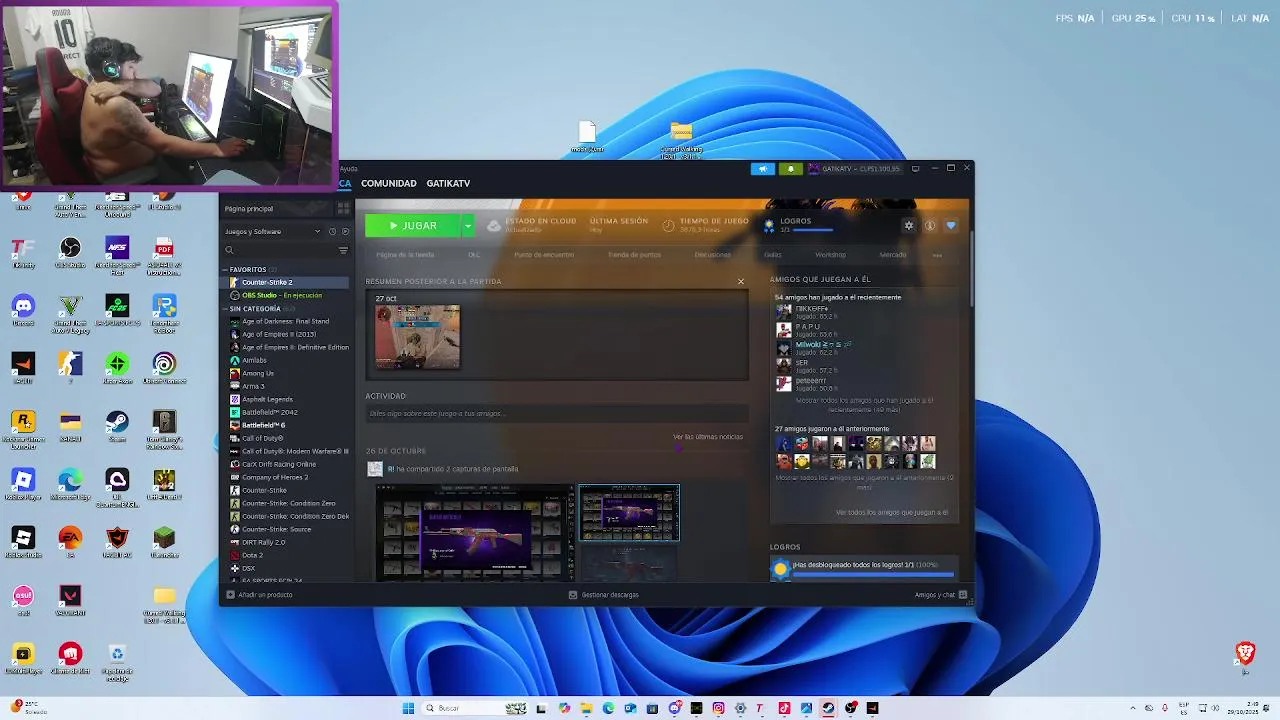
Task: Click the recent activity clock icon in sidebar
Action: [x=332, y=232]
